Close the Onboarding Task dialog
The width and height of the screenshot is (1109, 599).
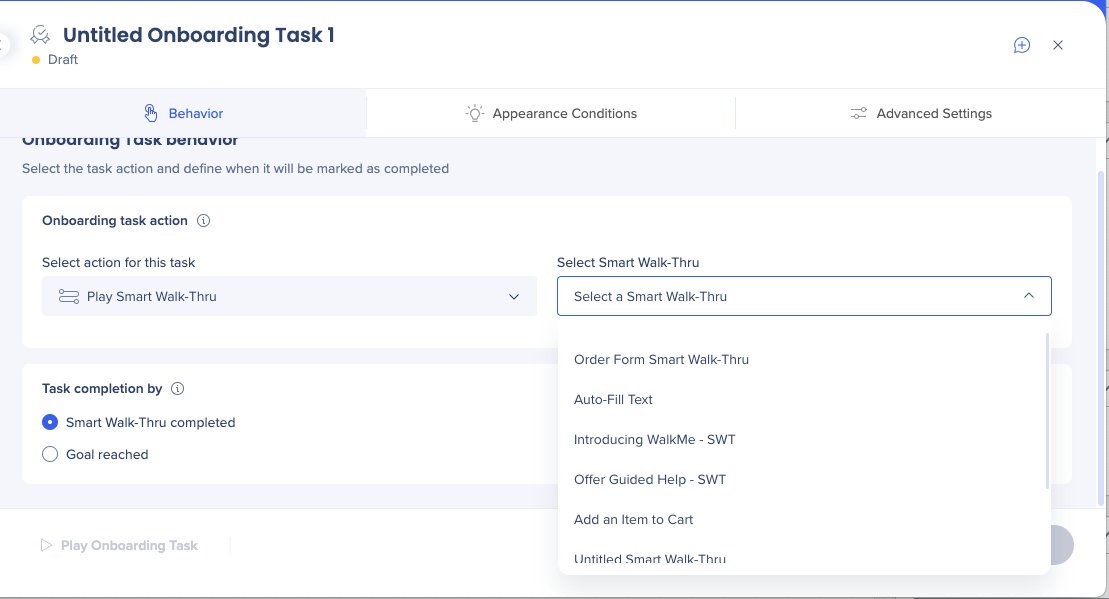click(x=1058, y=45)
